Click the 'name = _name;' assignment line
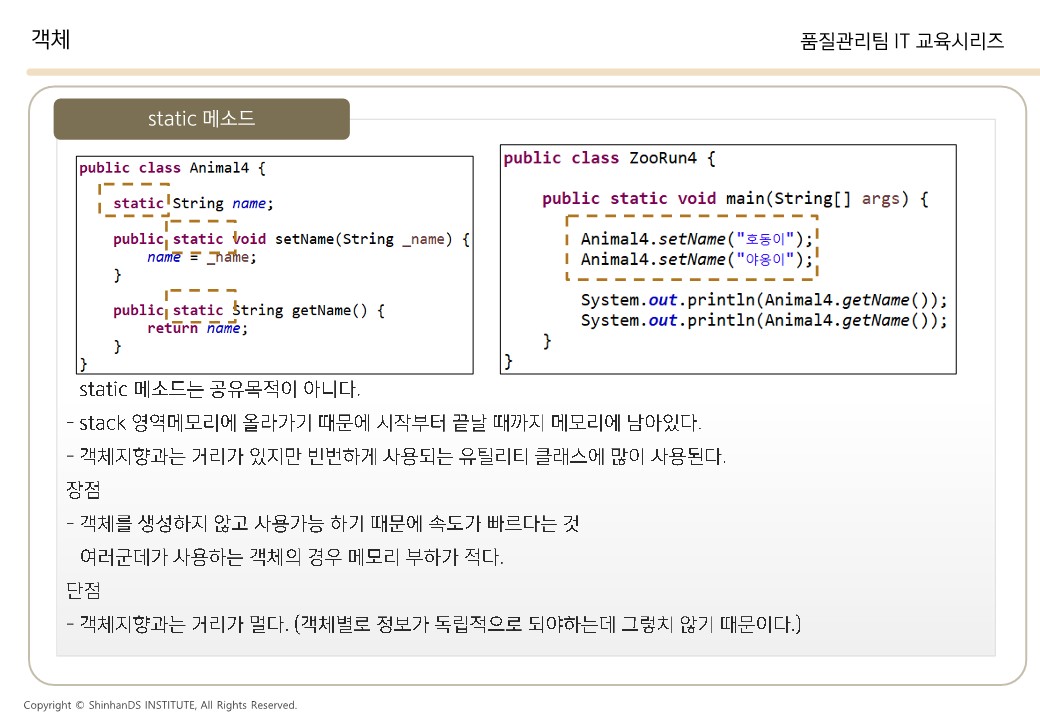The image size is (1040, 720). 202,257
